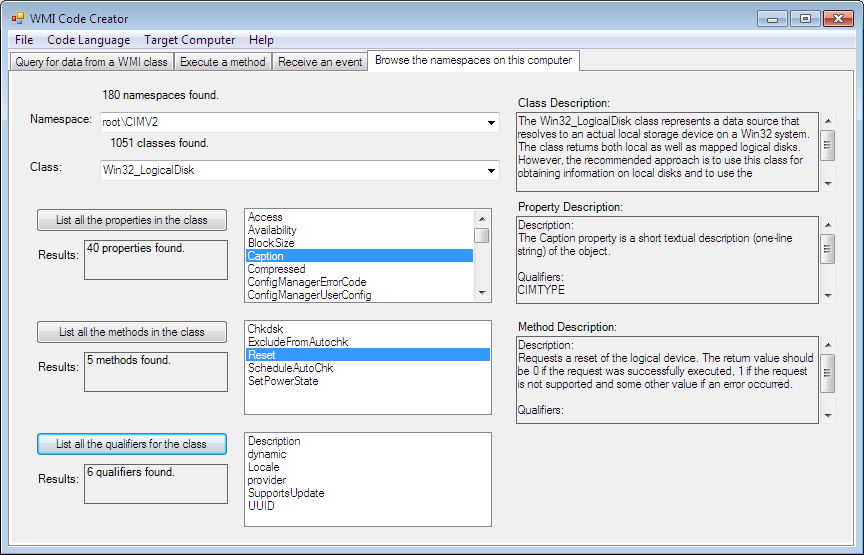Open the Code Language menu

(x=88, y=40)
